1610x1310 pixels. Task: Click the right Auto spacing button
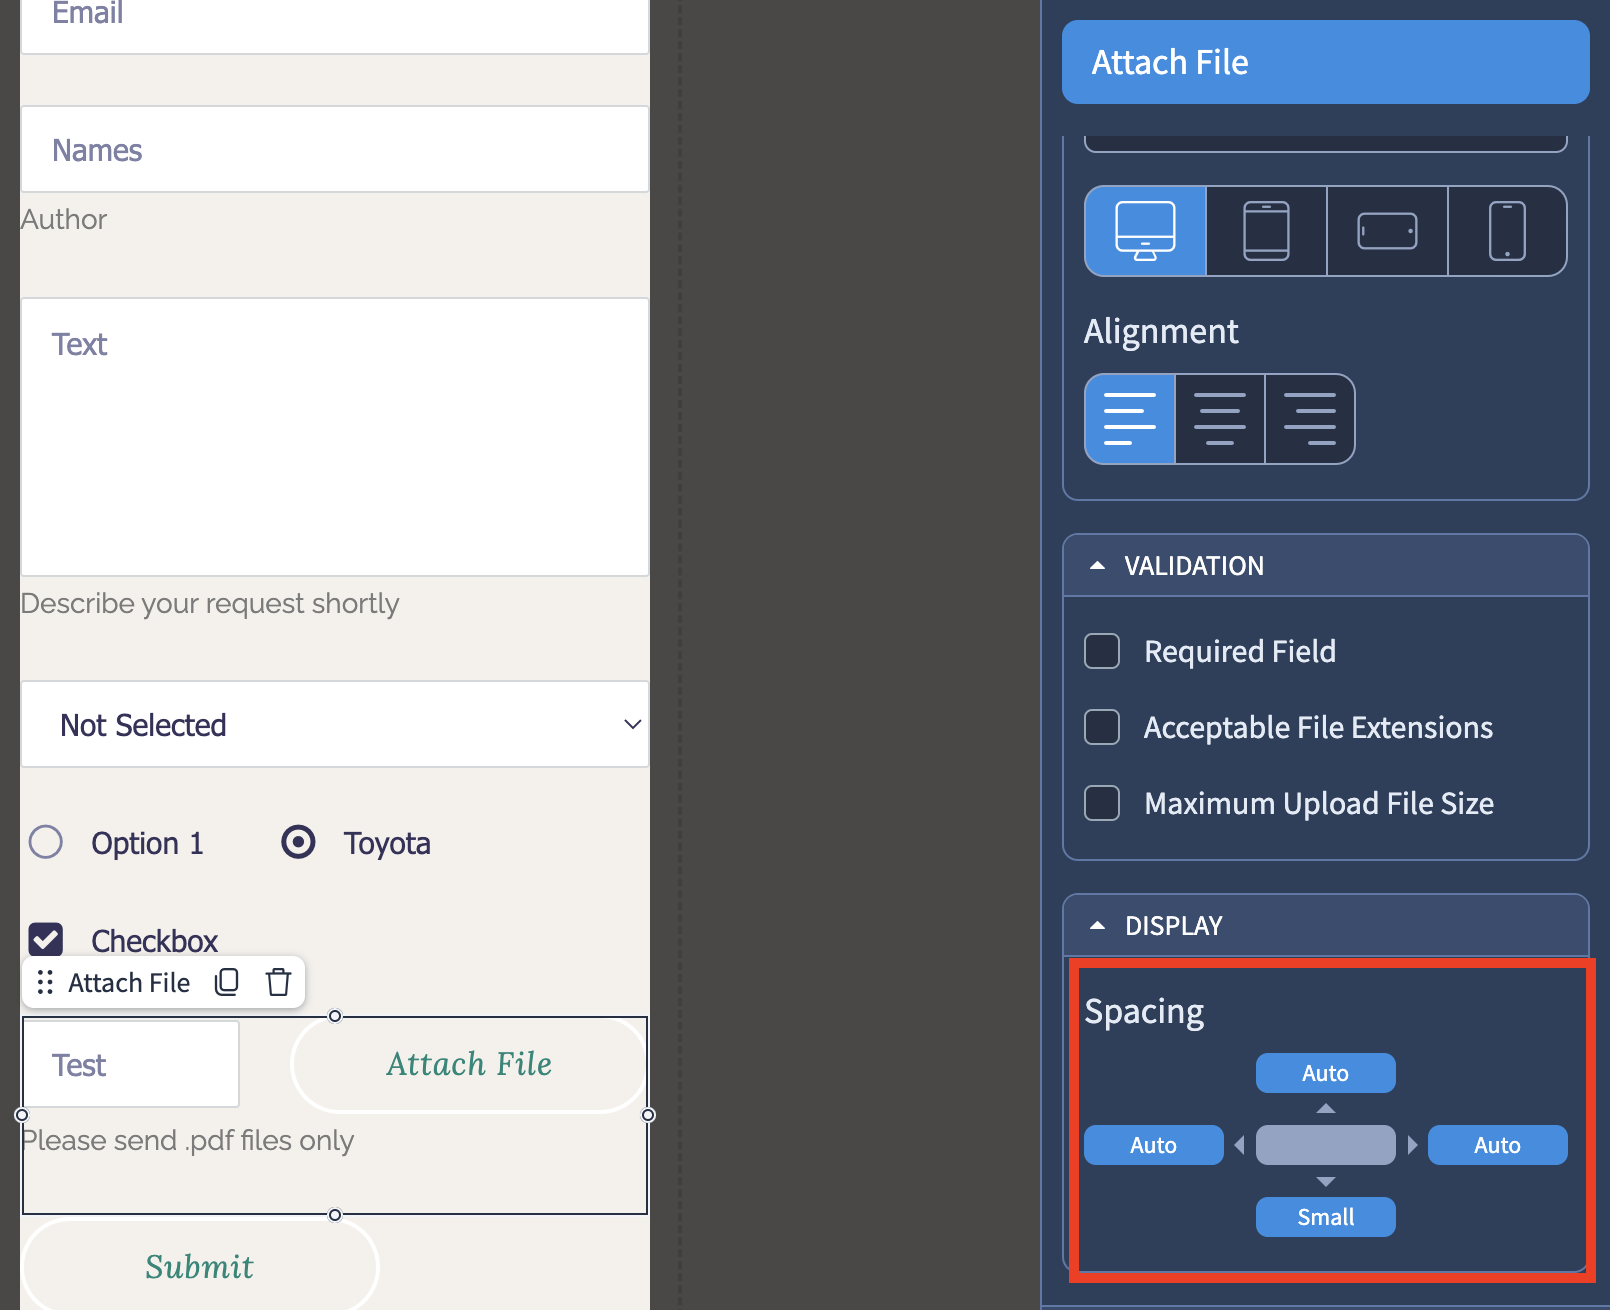(x=1498, y=1145)
